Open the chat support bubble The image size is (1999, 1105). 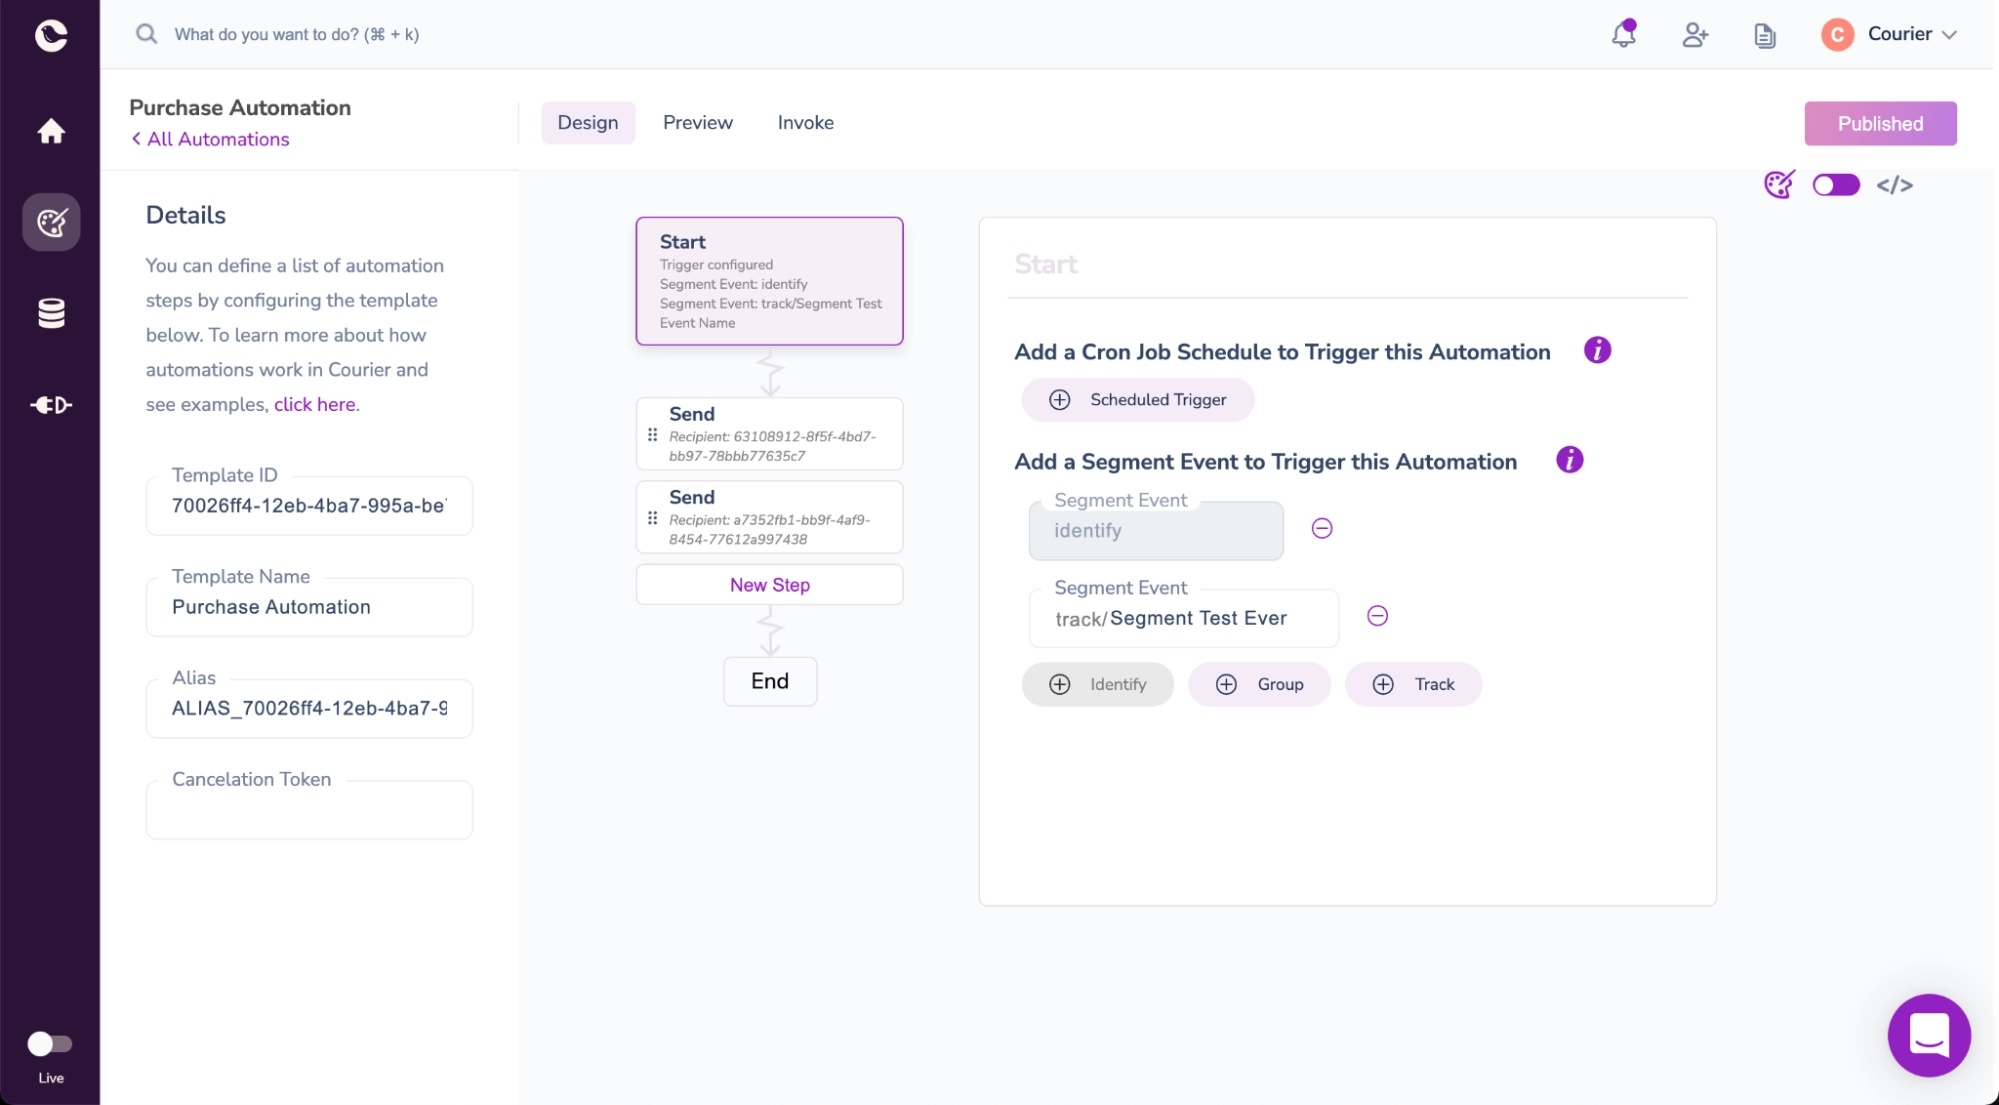click(1928, 1035)
